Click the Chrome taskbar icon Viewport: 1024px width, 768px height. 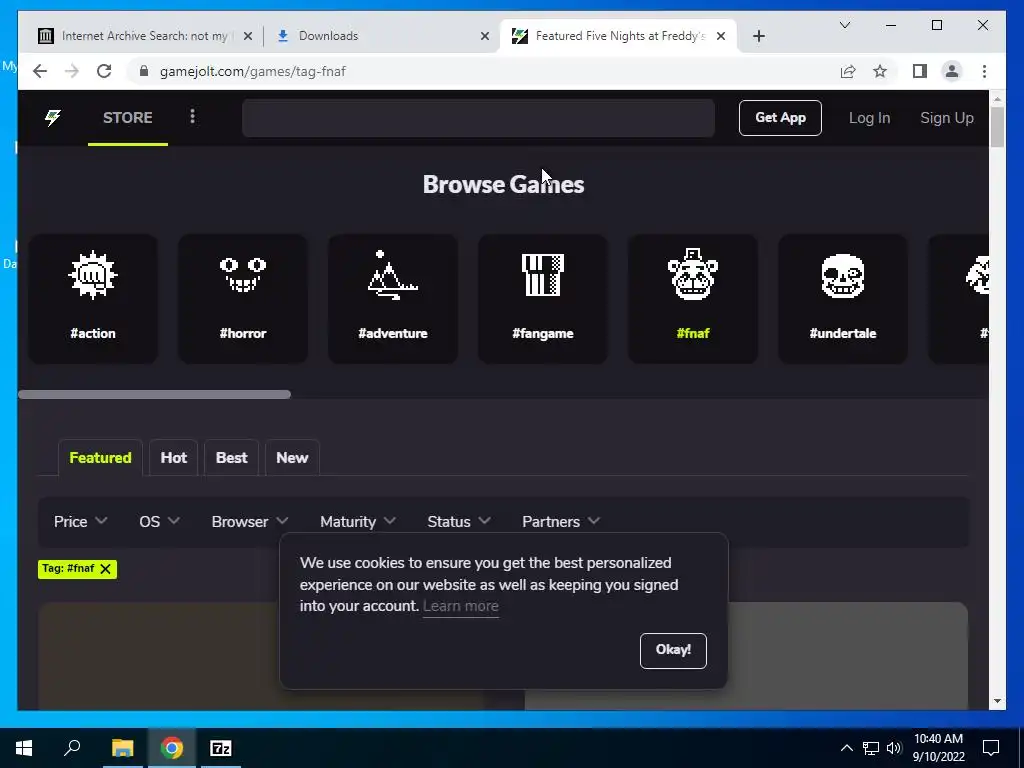tap(172, 748)
